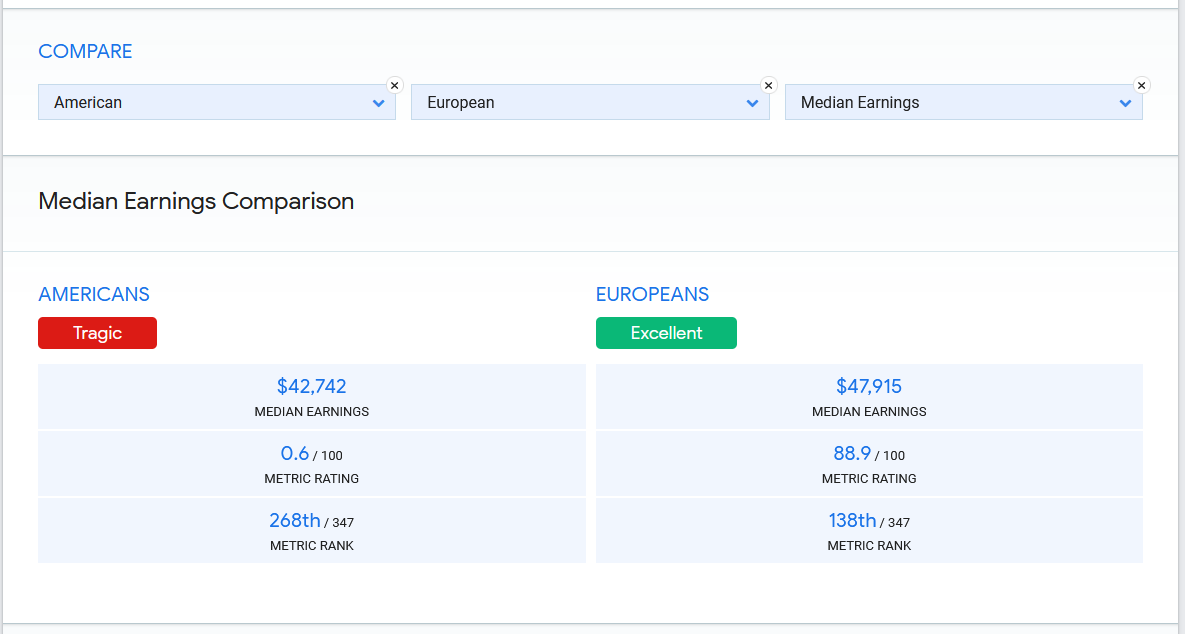Remove the European comparison selection
The image size is (1185, 634).
tap(768, 86)
